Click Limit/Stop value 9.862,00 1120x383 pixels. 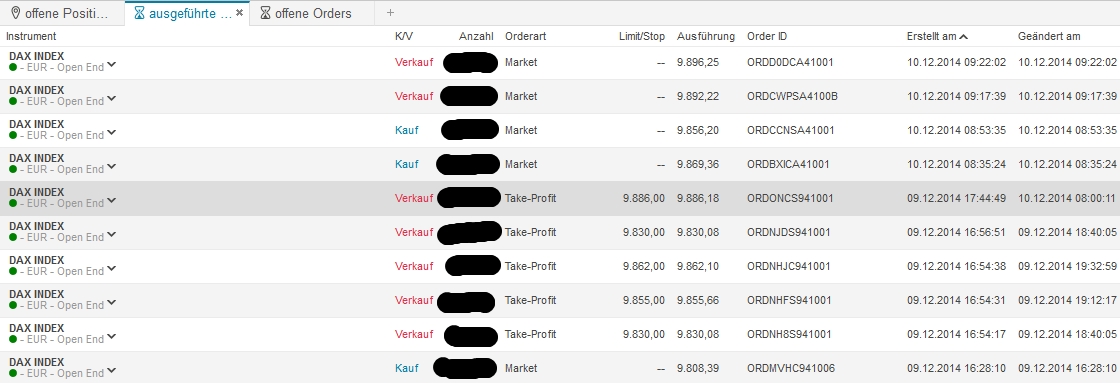644,267
